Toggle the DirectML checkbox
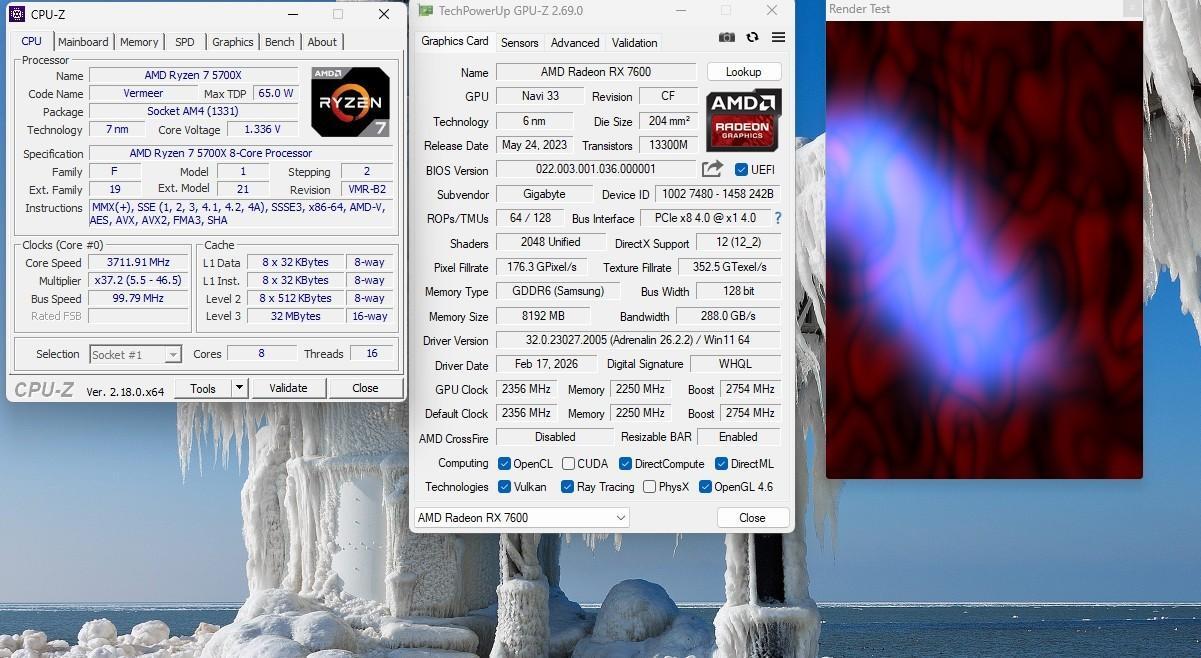Screen dimensions: 1201x658 point(721,464)
